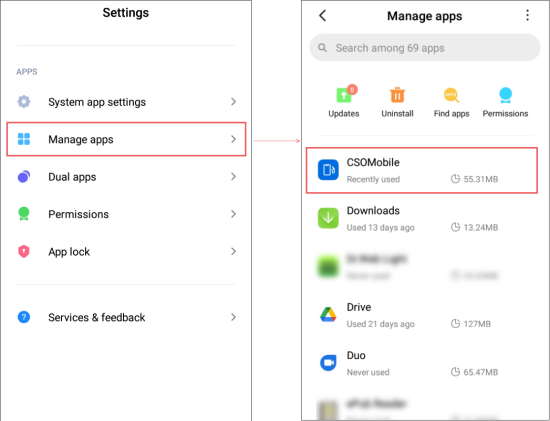Open Manage apps in Settings
The image size is (550, 421).
(x=126, y=139)
